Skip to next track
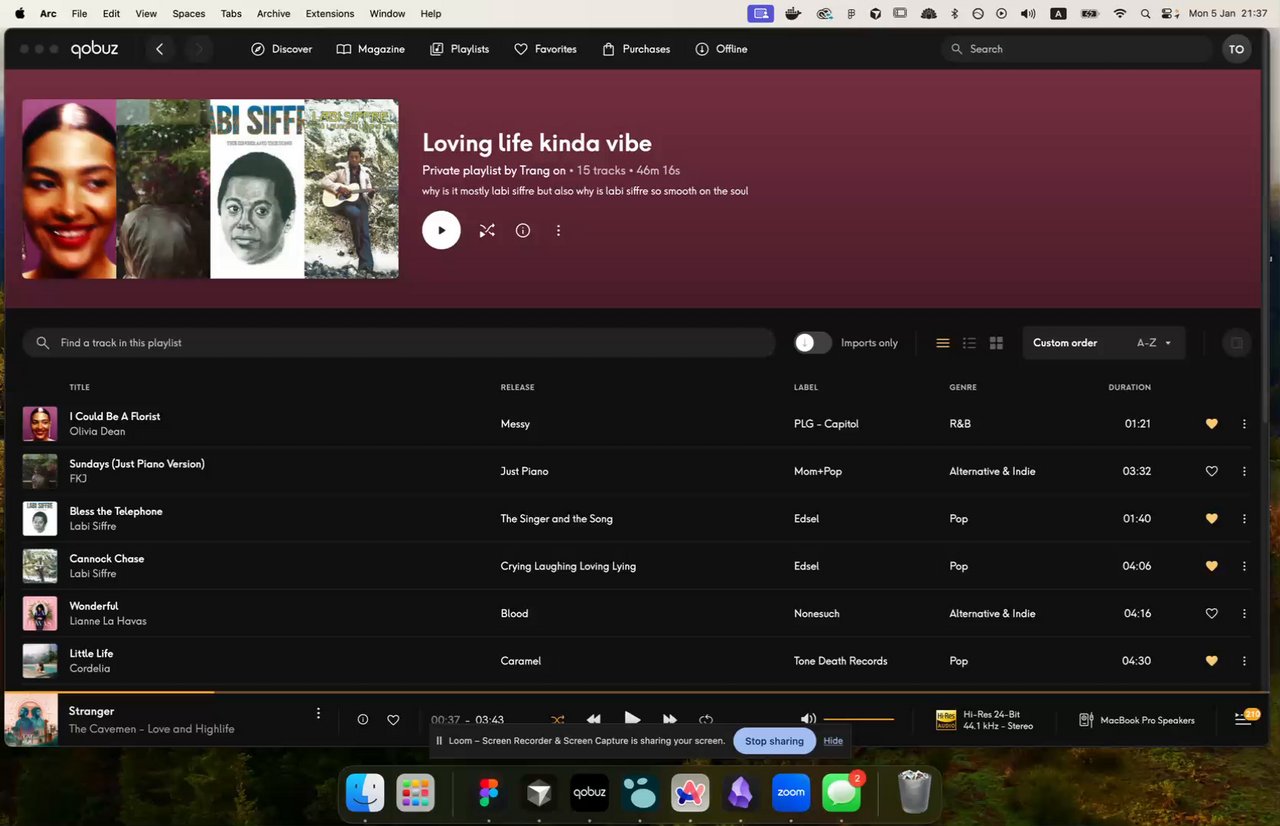This screenshot has width=1280, height=826. 670,720
